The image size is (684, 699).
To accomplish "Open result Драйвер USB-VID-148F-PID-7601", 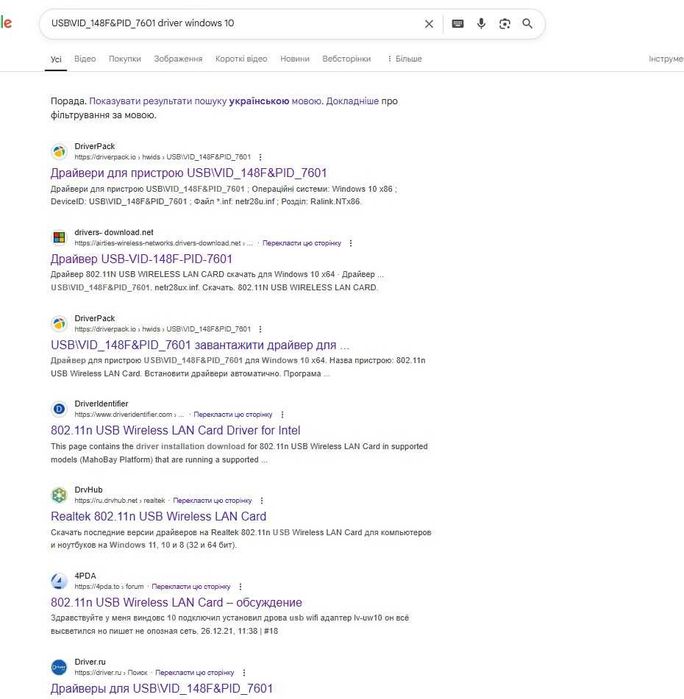I will point(141,259).
